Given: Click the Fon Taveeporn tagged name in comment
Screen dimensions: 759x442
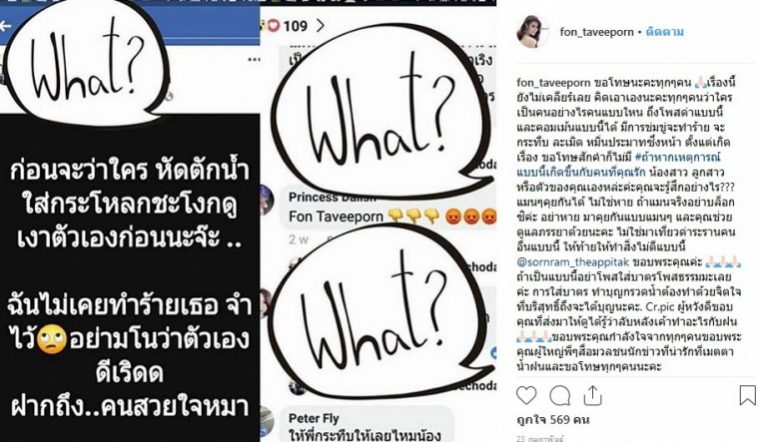Looking at the screenshot, I should (336, 216).
